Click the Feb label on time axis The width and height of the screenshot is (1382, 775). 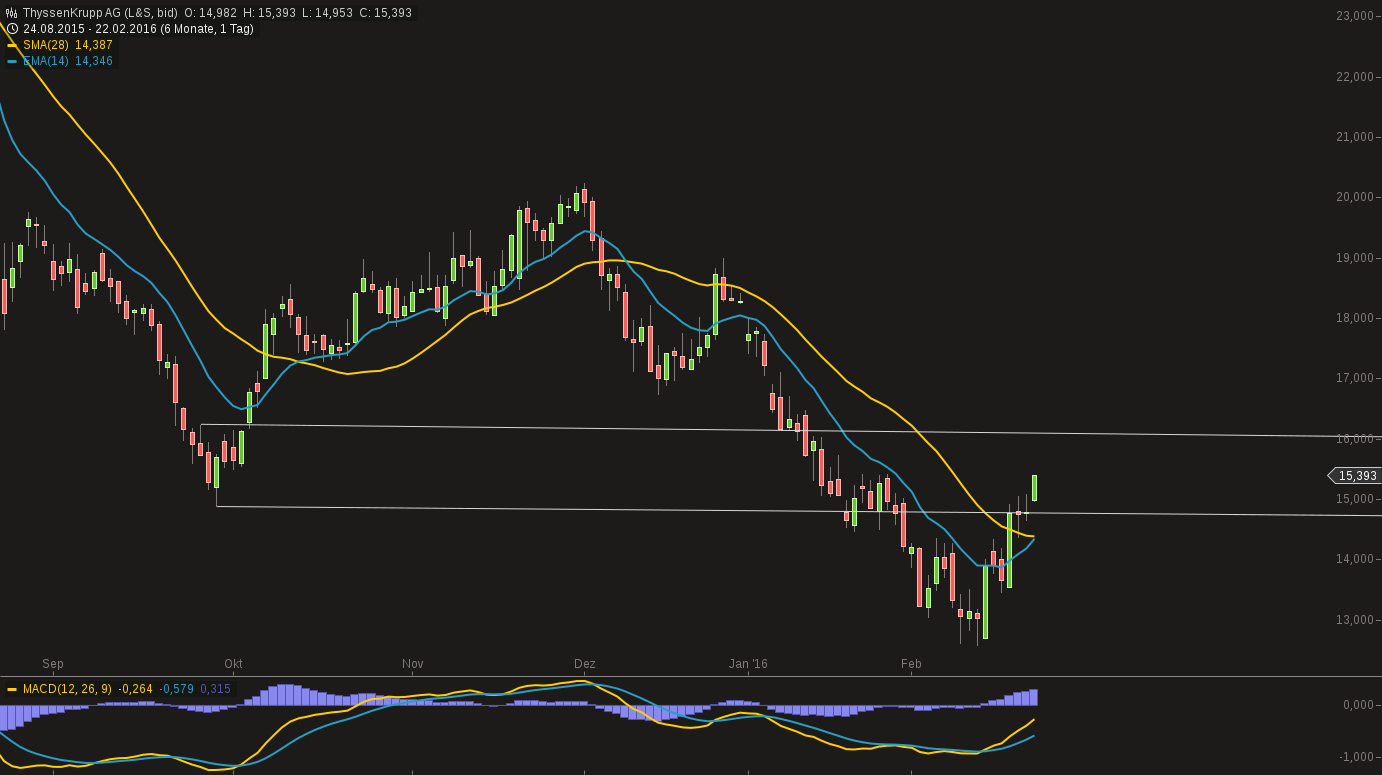click(911, 664)
